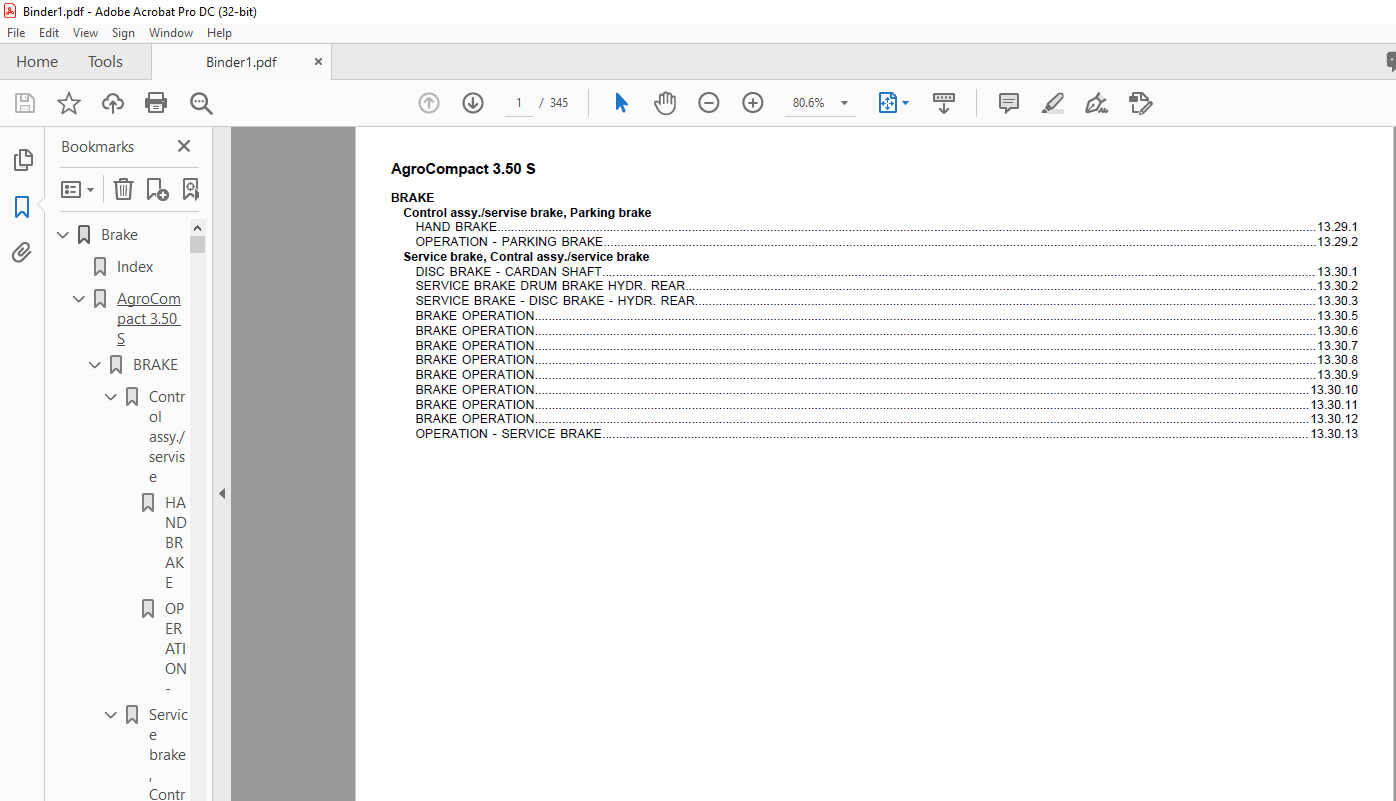The width and height of the screenshot is (1396, 801).
Task: Choose the Selection arrow tool
Action: 621,103
